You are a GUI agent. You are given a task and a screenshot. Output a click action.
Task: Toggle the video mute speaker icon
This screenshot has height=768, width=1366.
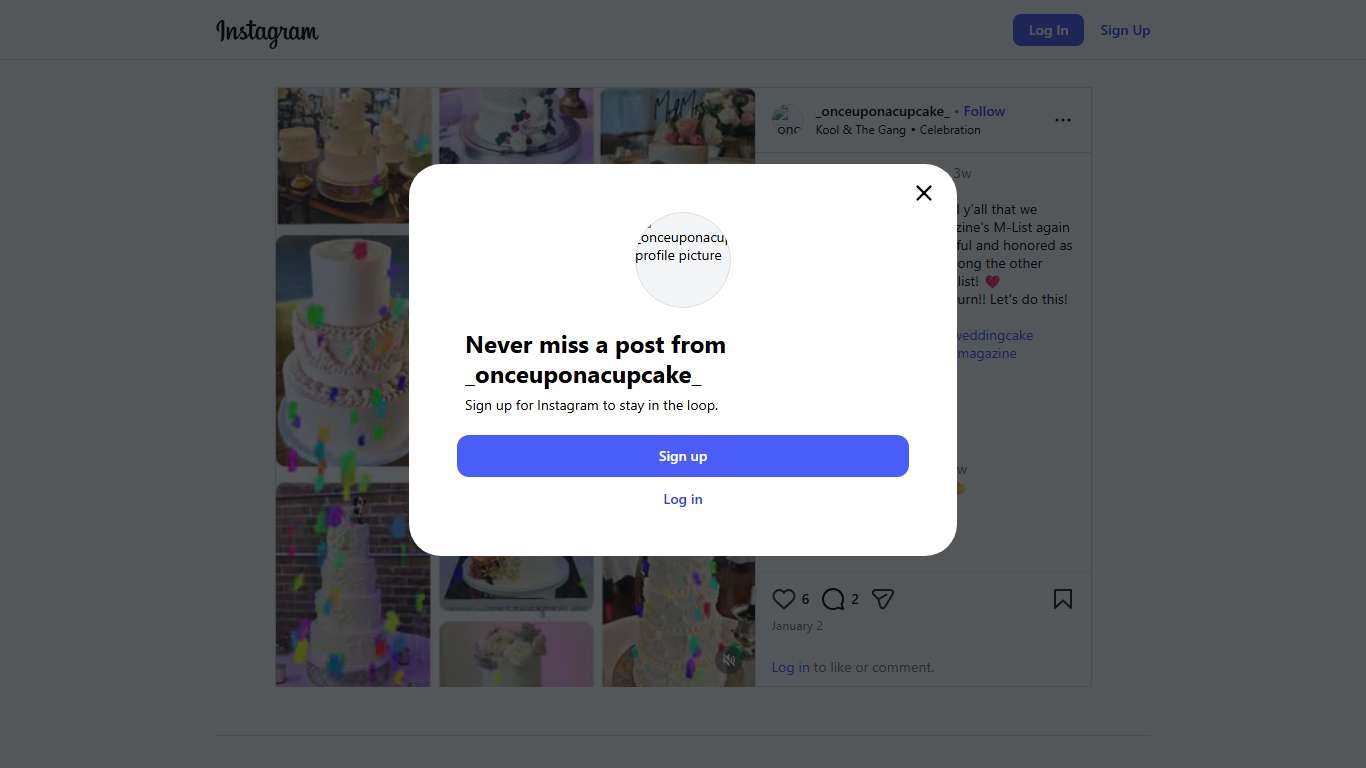729,660
